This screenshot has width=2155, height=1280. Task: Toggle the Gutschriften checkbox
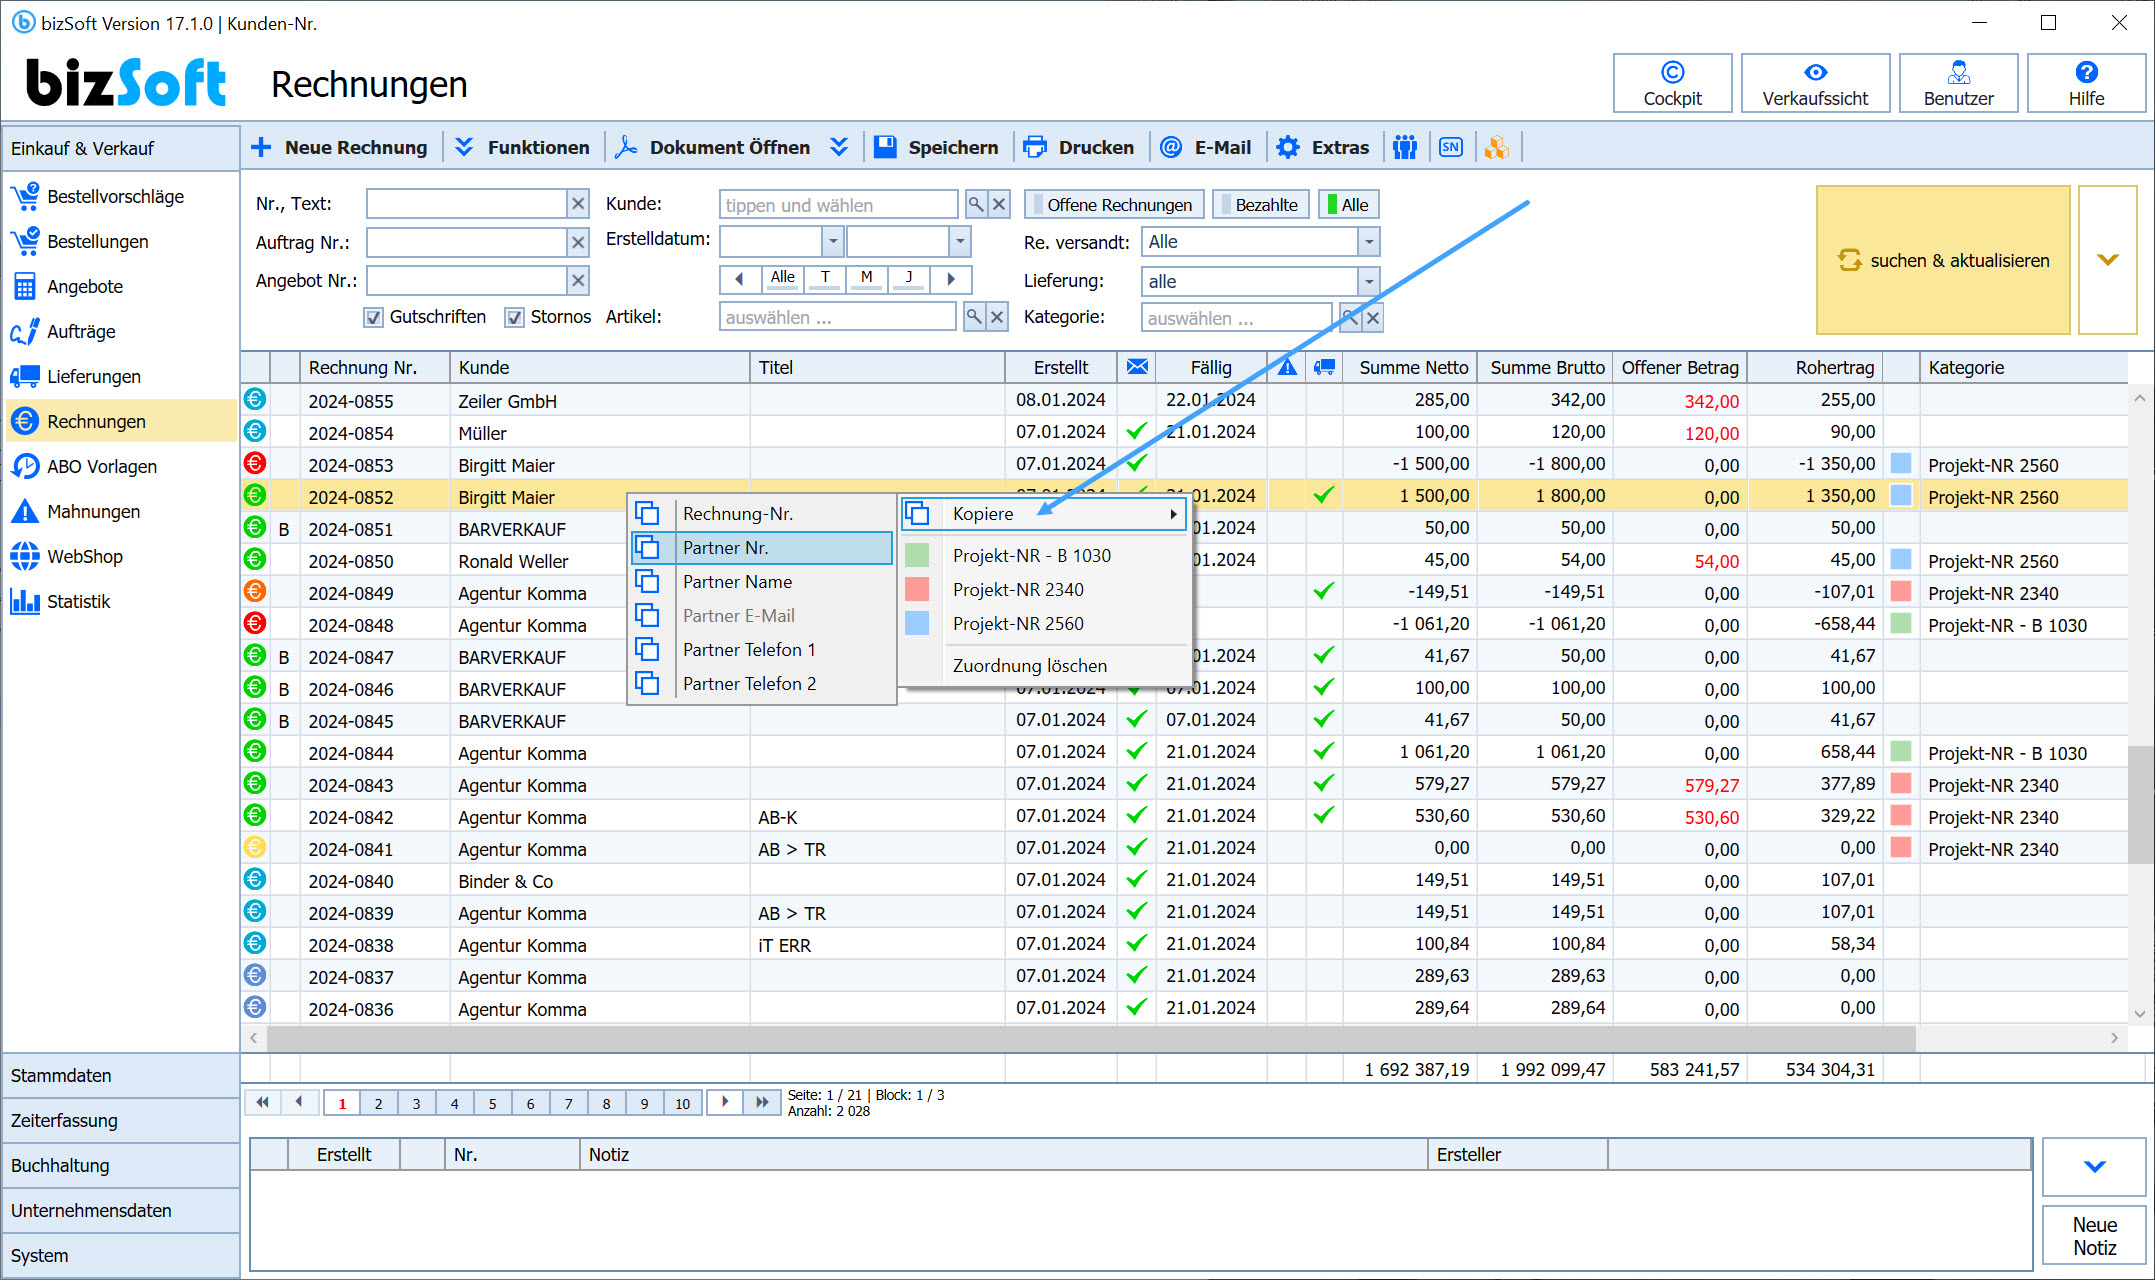pyautogui.click(x=373, y=317)
